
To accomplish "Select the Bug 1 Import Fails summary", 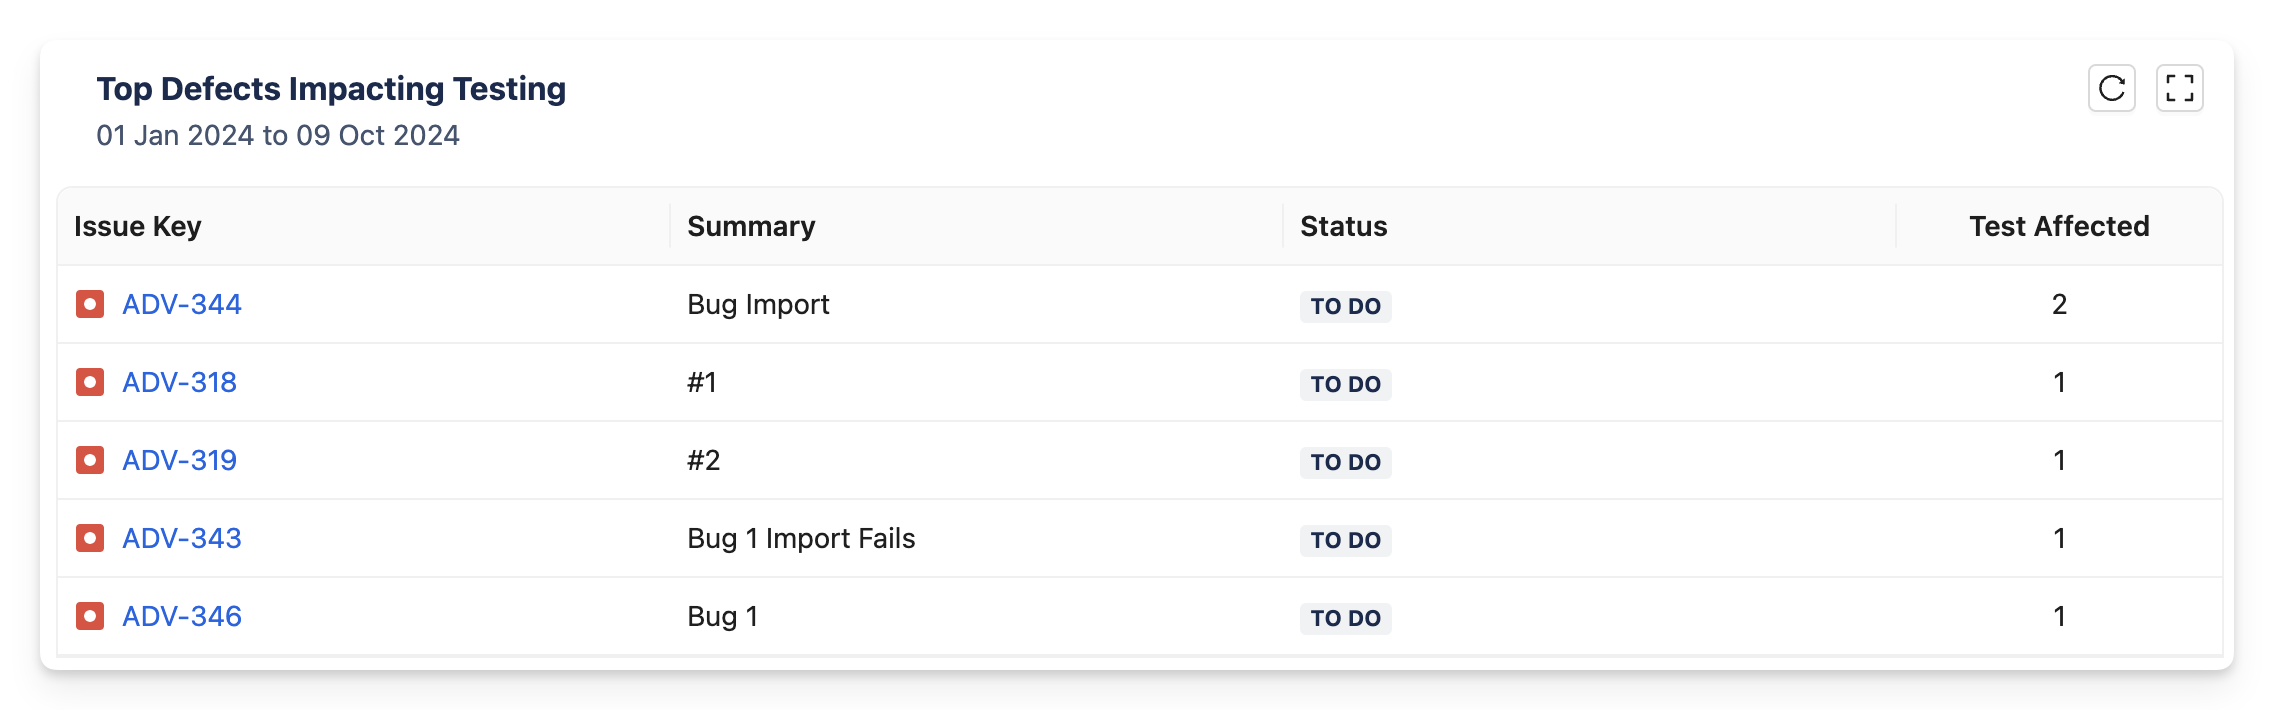I will (801, 538).
